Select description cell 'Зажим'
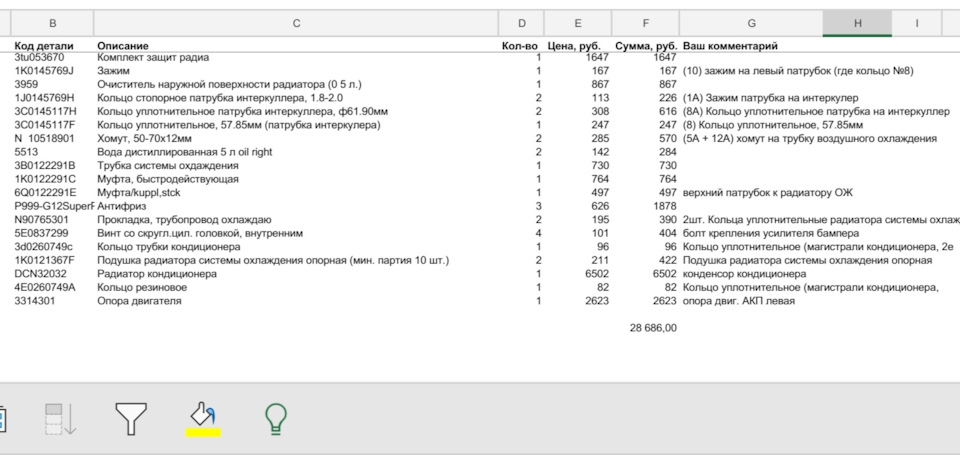Viewport: 960px width, 455px height. [113, 71]
